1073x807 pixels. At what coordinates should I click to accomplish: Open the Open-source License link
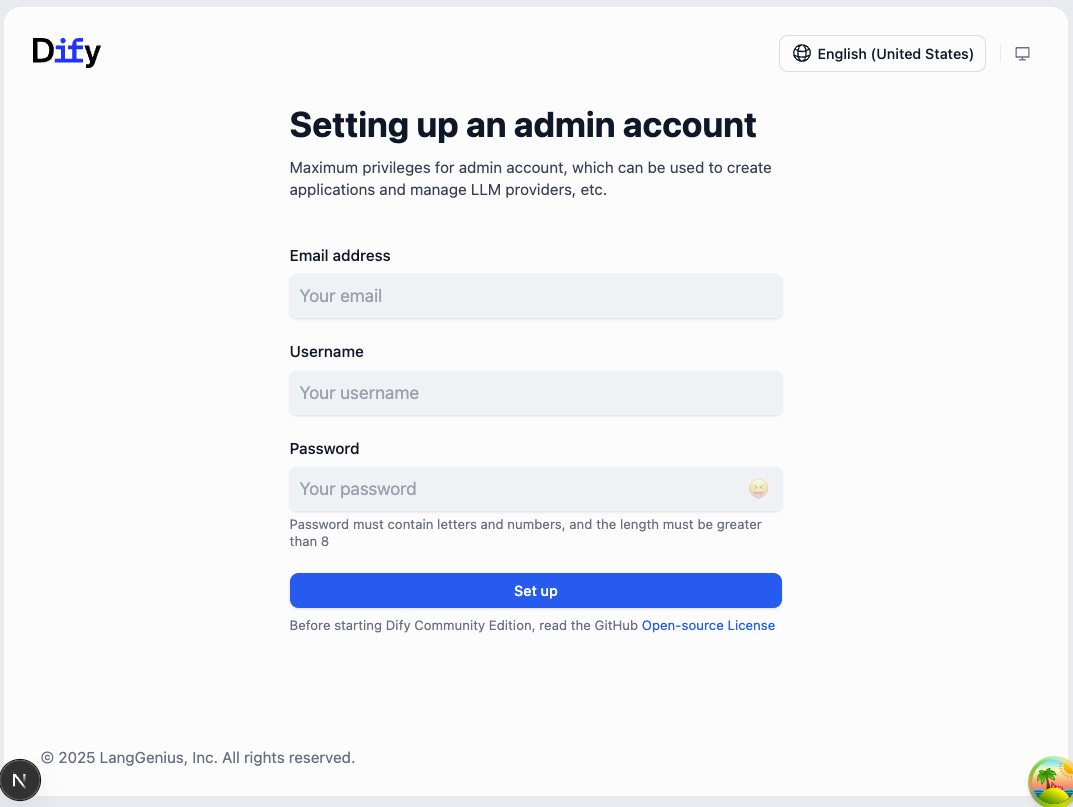tap(708, 626)
